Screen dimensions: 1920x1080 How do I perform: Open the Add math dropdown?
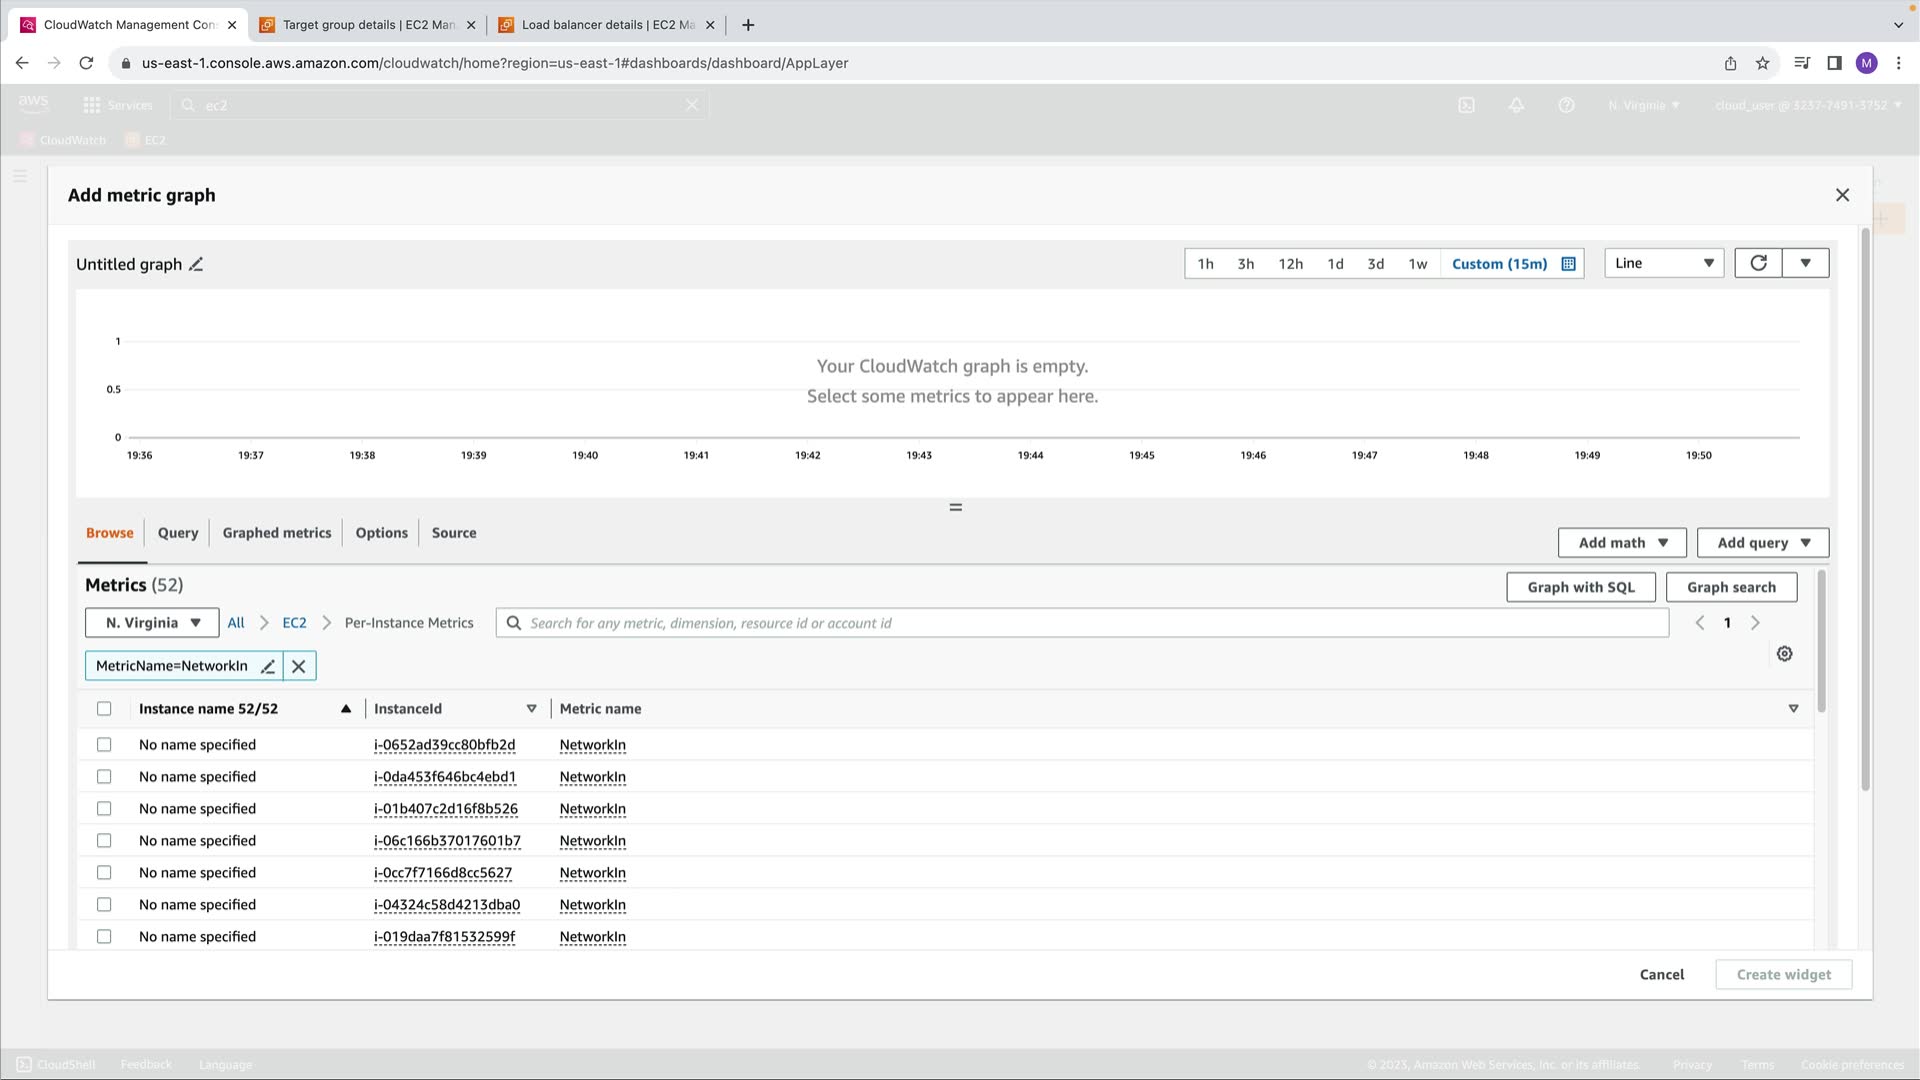coord(1622,543)
